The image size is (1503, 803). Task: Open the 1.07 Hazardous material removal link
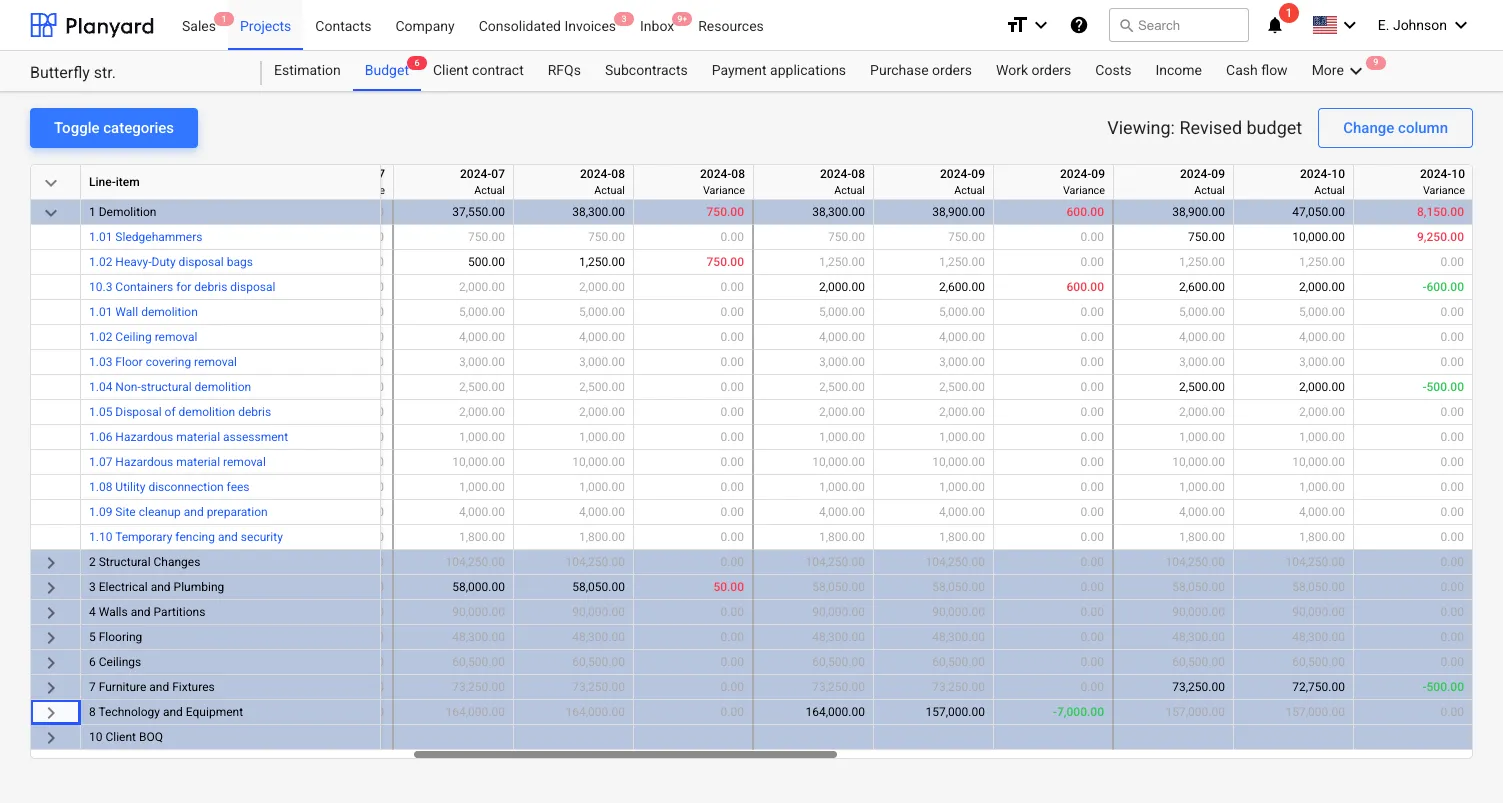point(177,462)
